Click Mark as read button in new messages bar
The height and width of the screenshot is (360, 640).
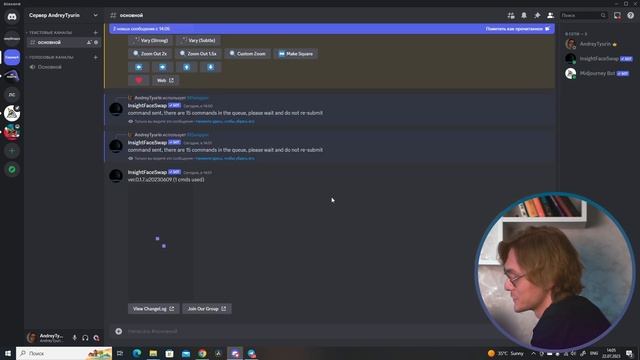click(518, 29)
